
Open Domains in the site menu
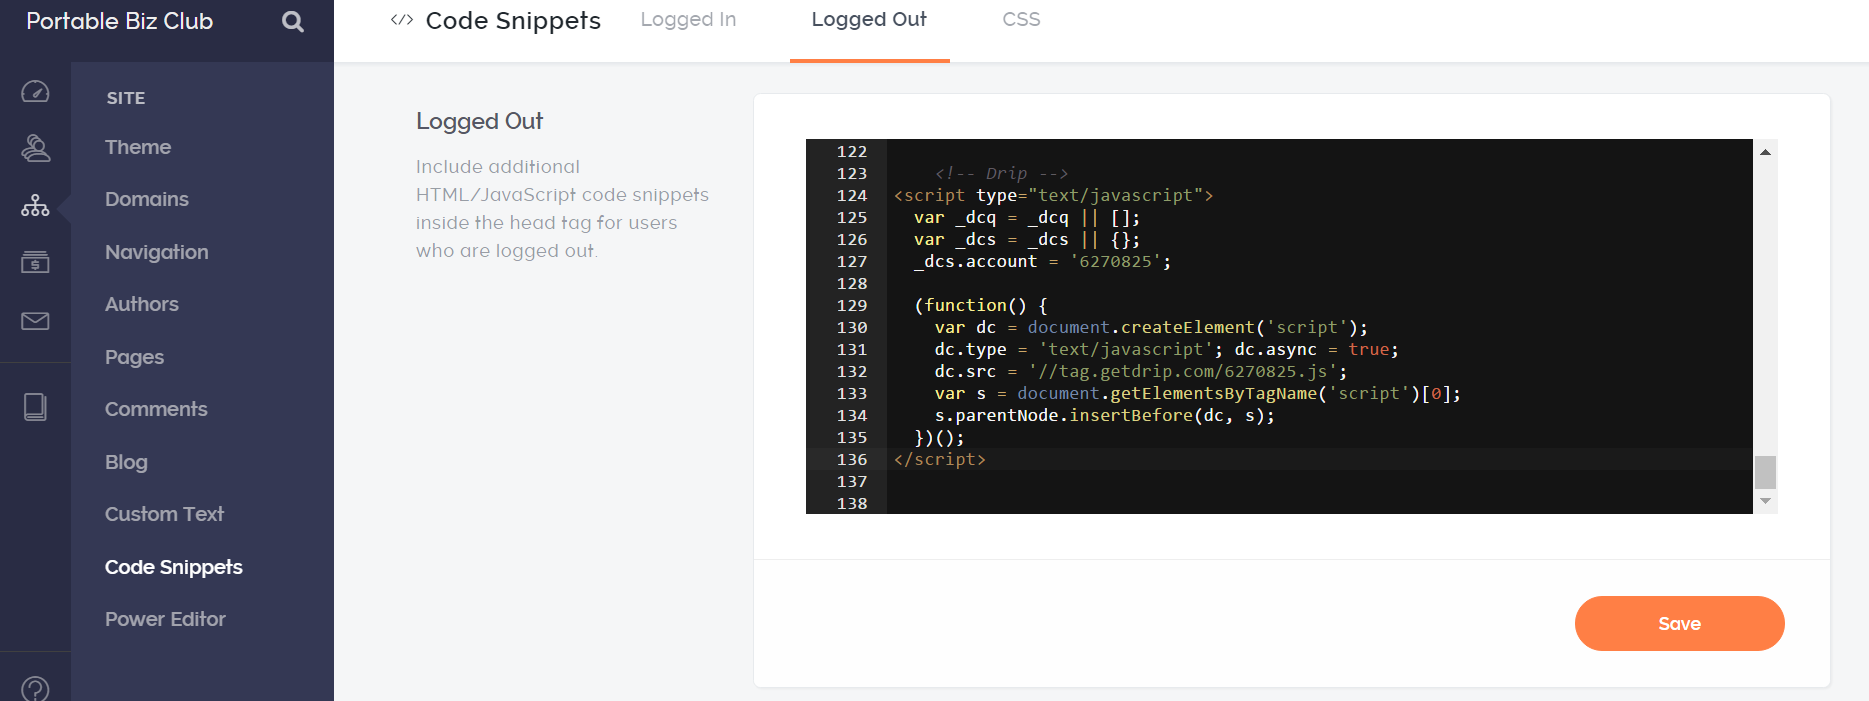147,199
